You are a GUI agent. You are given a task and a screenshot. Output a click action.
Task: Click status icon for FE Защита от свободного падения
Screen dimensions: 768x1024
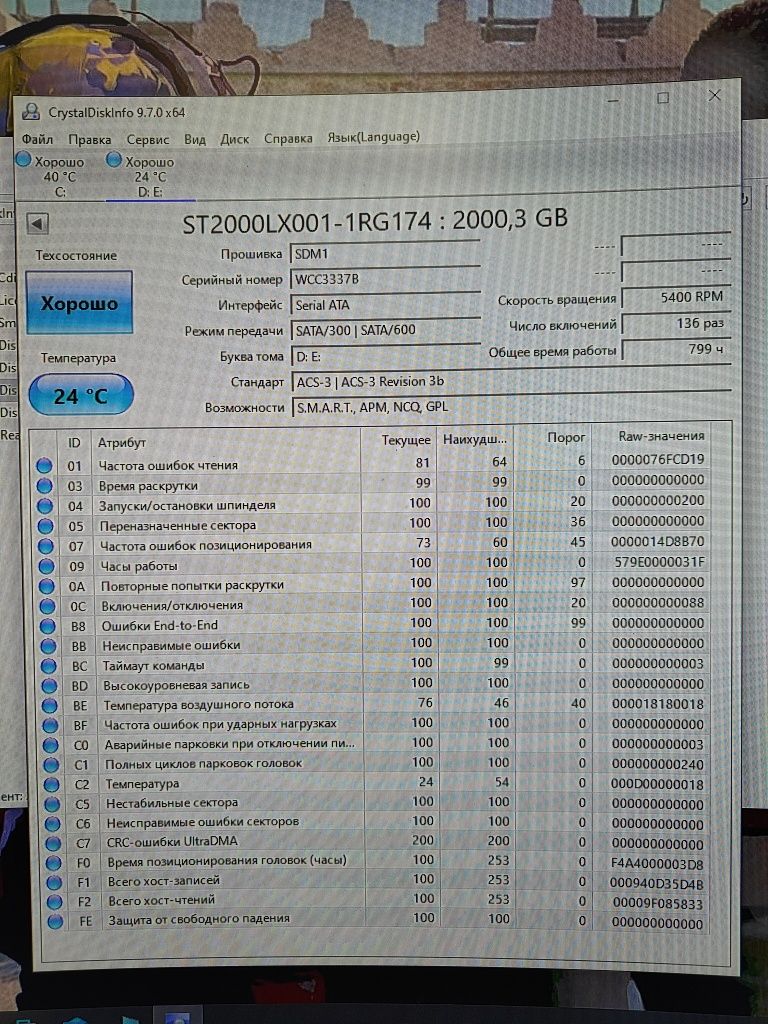pos(56,921)
